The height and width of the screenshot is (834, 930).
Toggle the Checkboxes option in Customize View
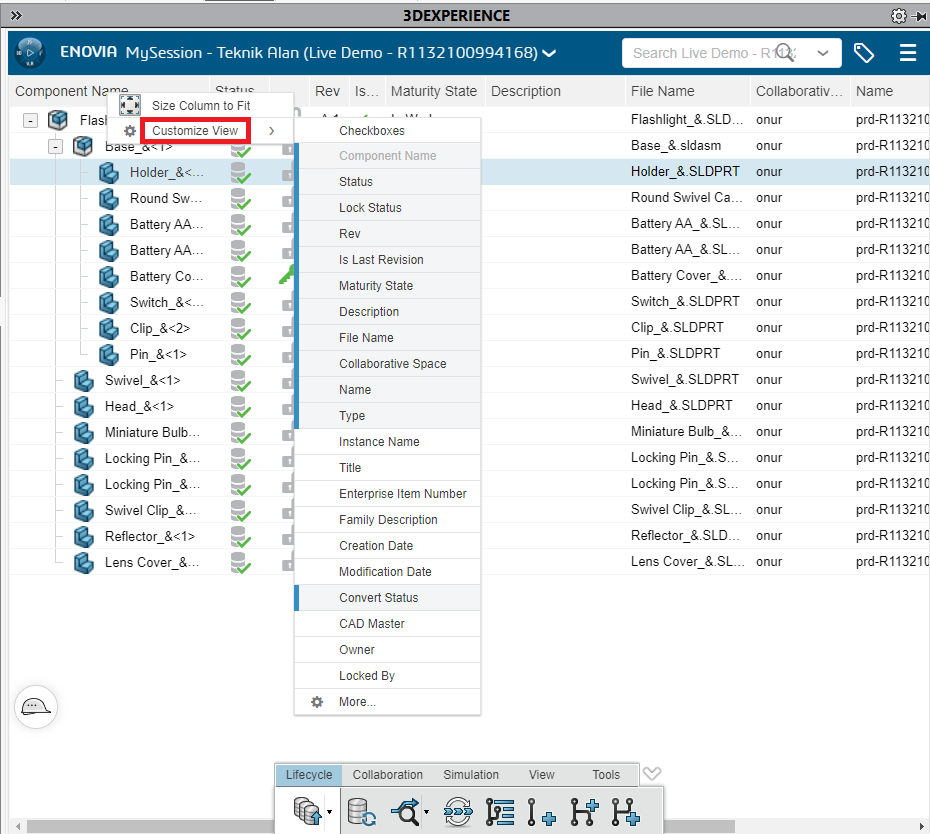point(372,131)
